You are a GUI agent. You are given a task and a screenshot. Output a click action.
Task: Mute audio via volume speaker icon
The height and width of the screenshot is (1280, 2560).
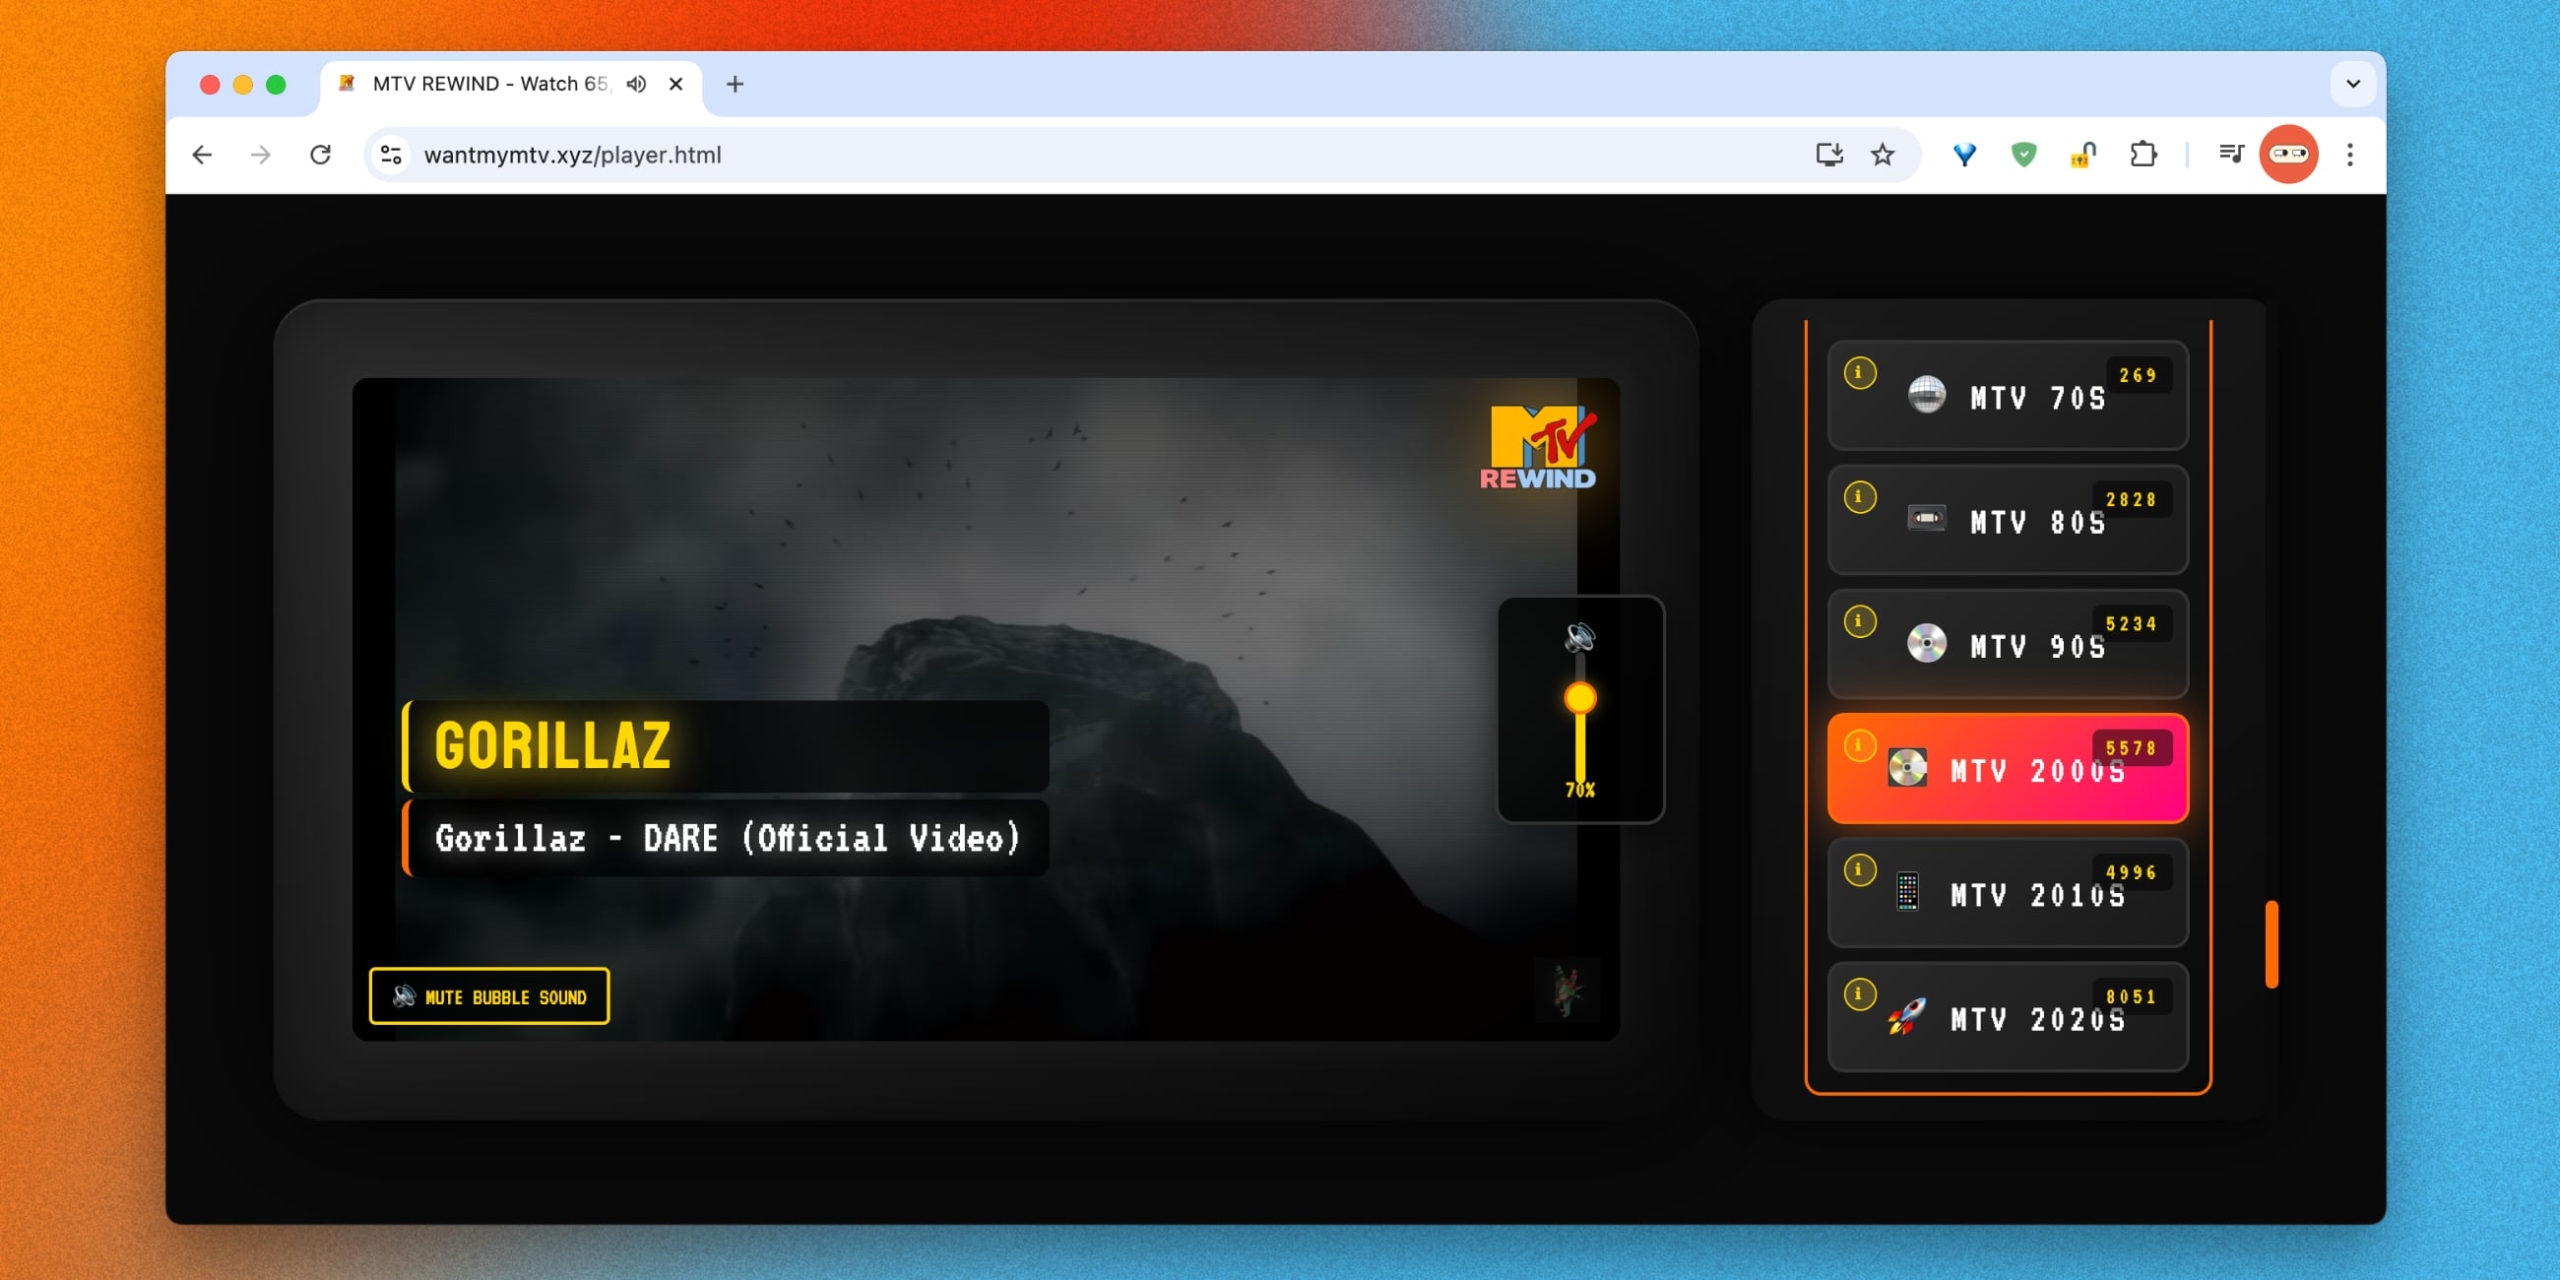click(1579, 636)
